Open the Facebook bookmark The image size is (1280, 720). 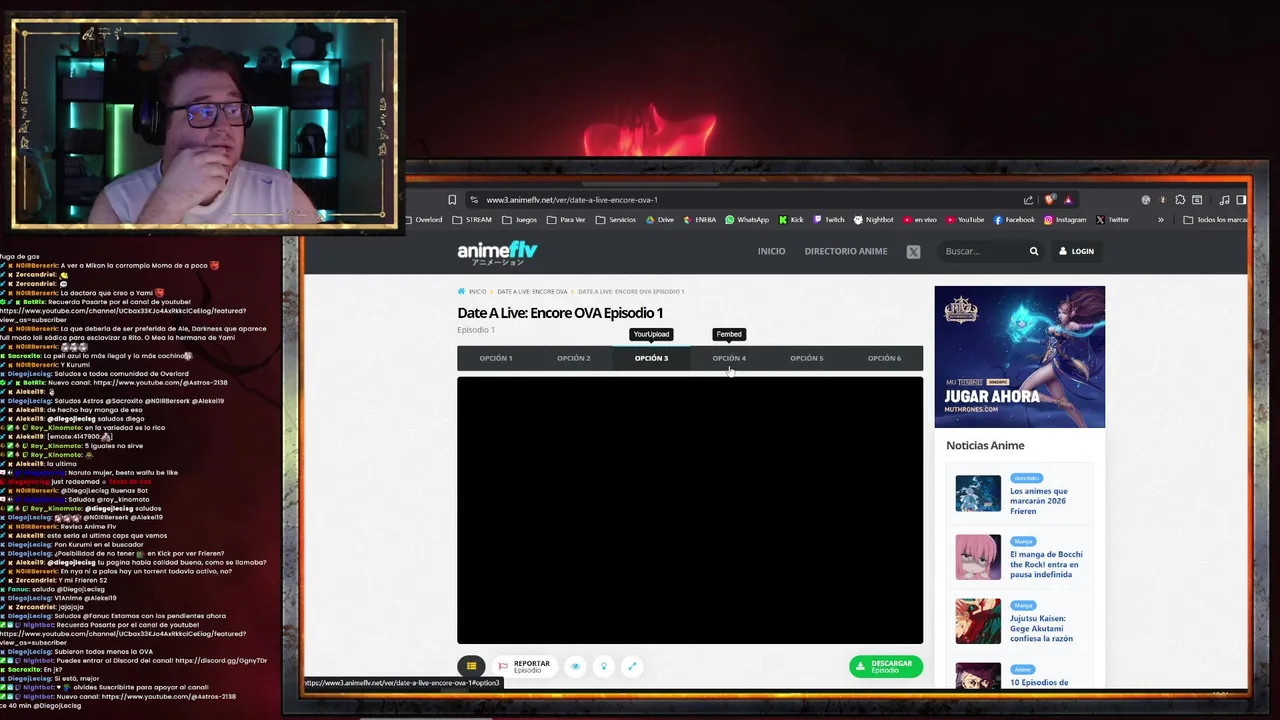(1014, 220)
